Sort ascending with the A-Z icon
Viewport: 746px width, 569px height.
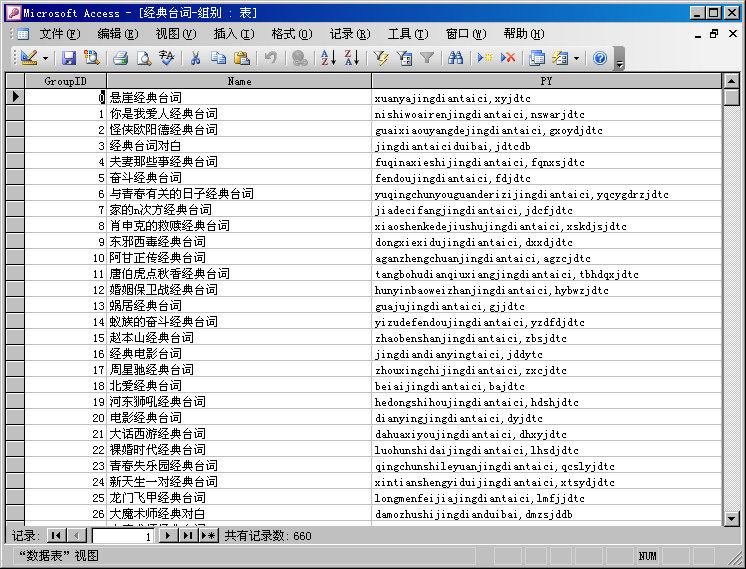click(x=328, y=58)
